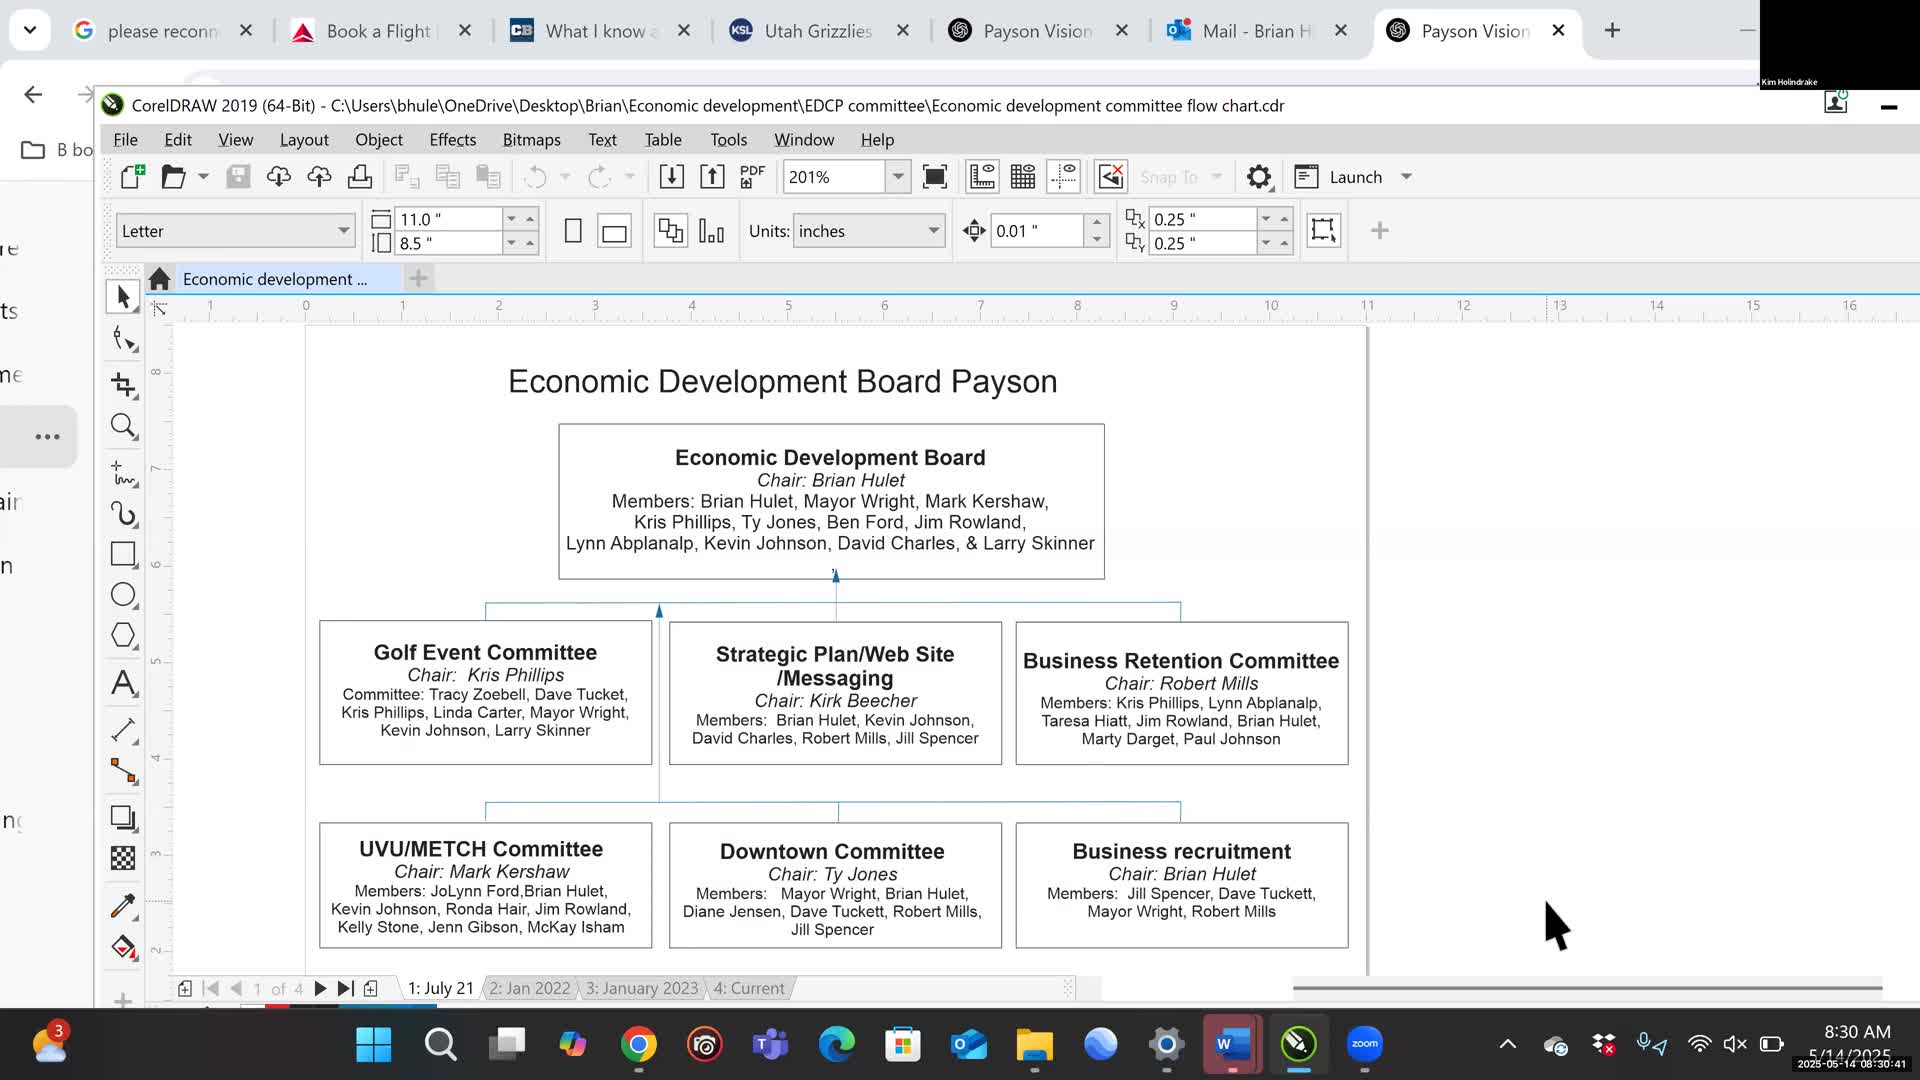Screen dimensions: 1920x1080
Task: Jump to the last page
Action: tap(345, 988)
